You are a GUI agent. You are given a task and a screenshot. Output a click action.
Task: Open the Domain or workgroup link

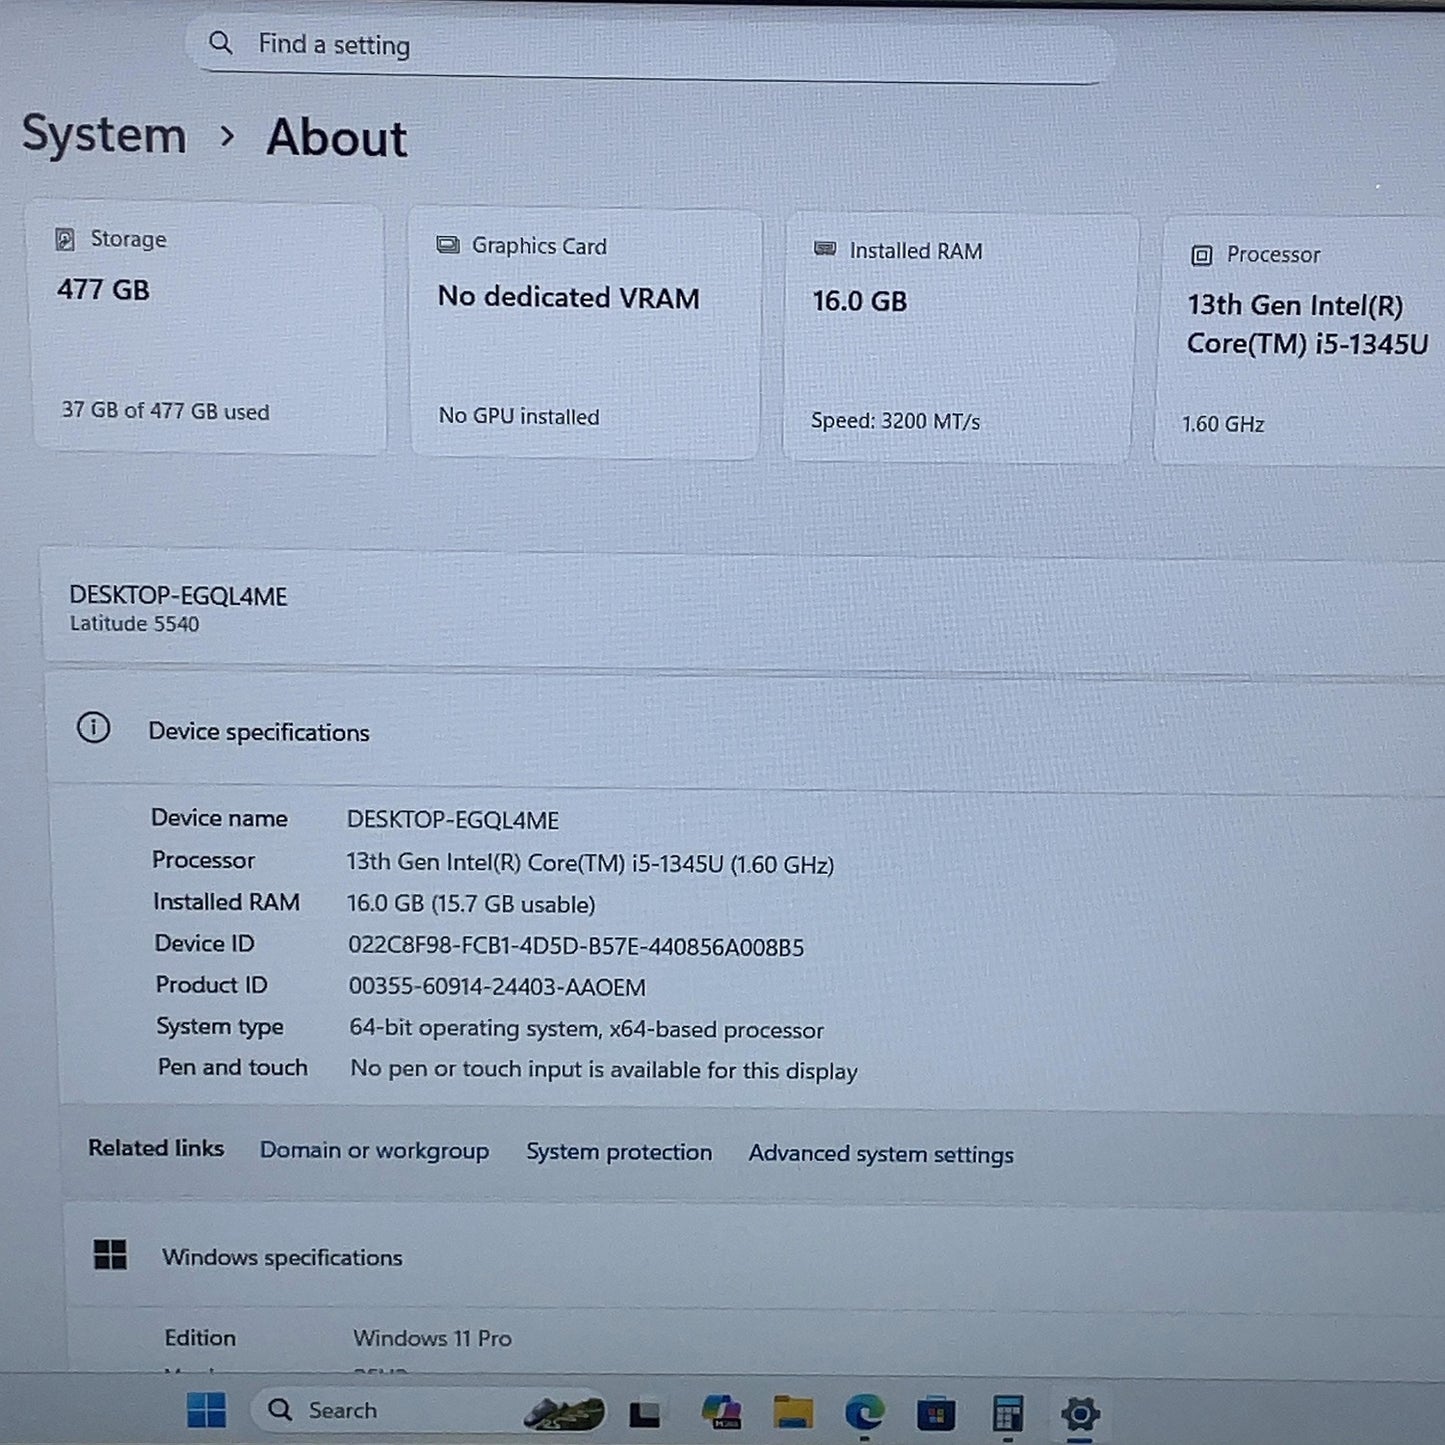click(x=374, y=1151)
